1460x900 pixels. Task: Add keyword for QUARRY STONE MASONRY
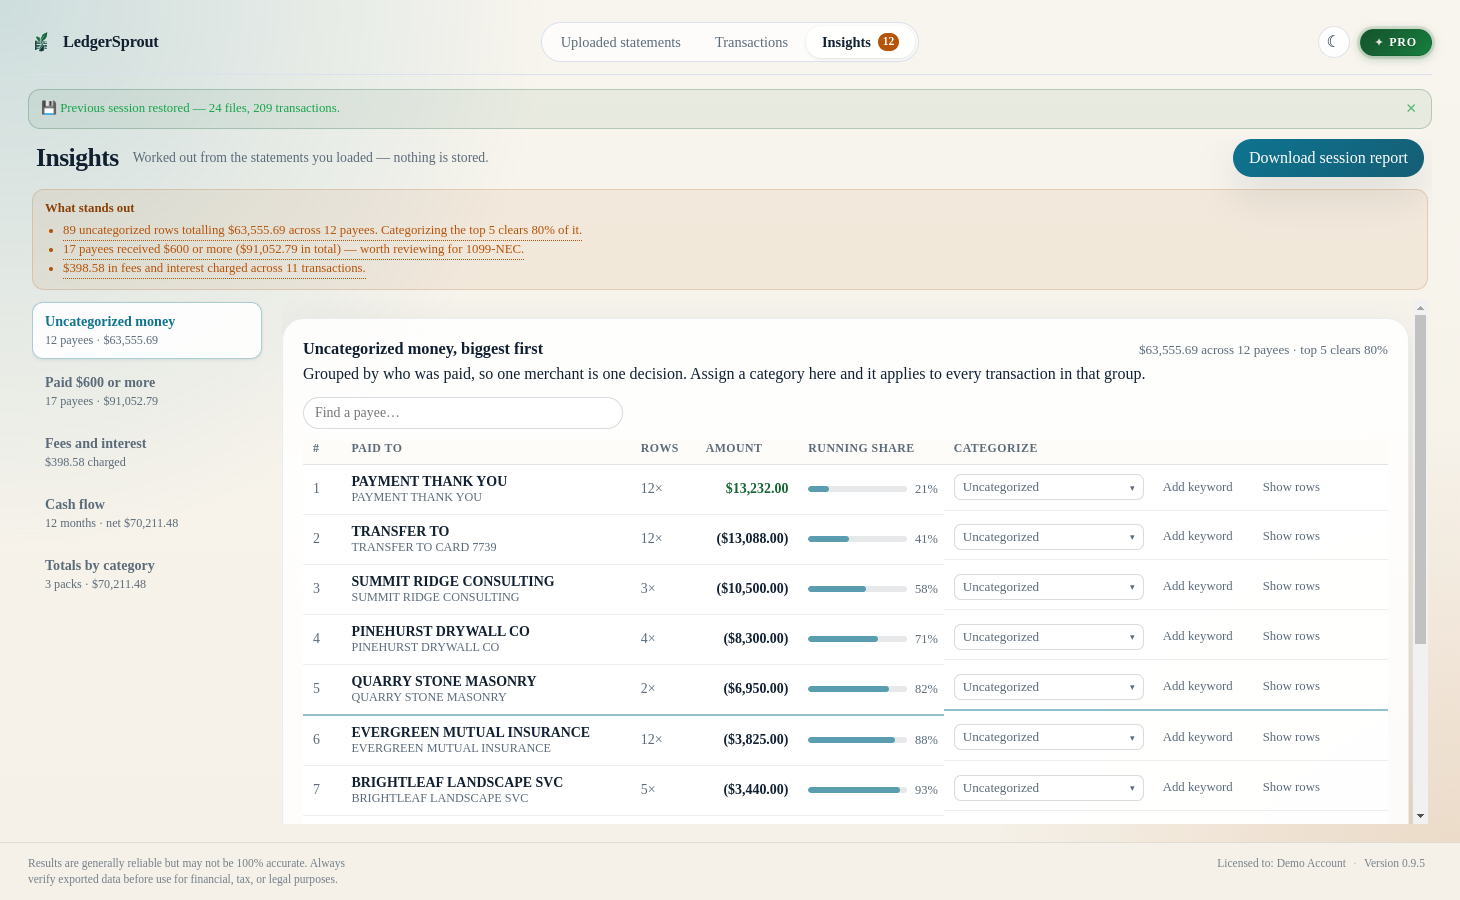click(1197, 686)
